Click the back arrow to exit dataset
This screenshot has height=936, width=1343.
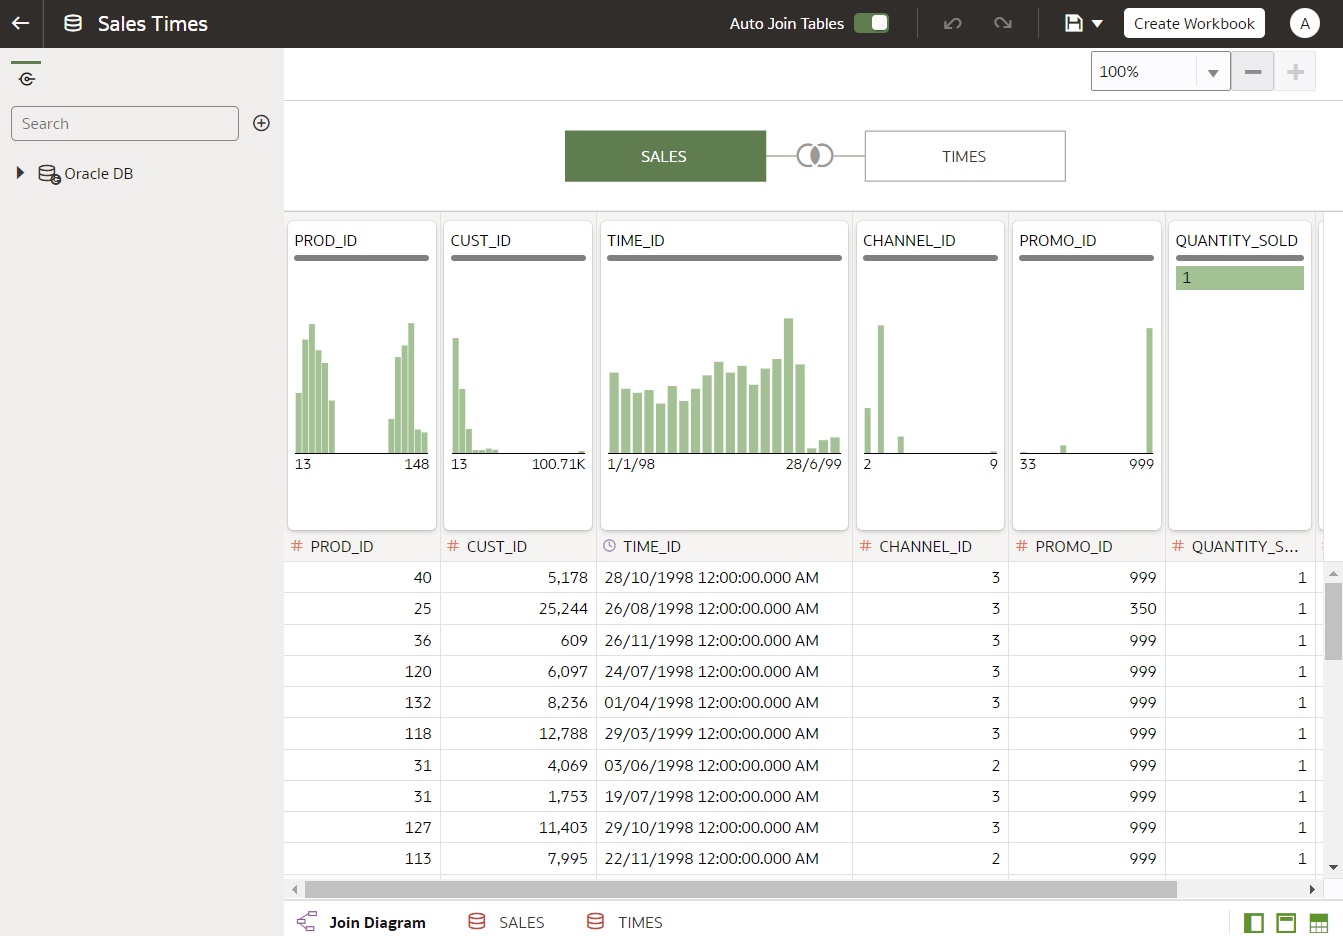pos(21,22)
